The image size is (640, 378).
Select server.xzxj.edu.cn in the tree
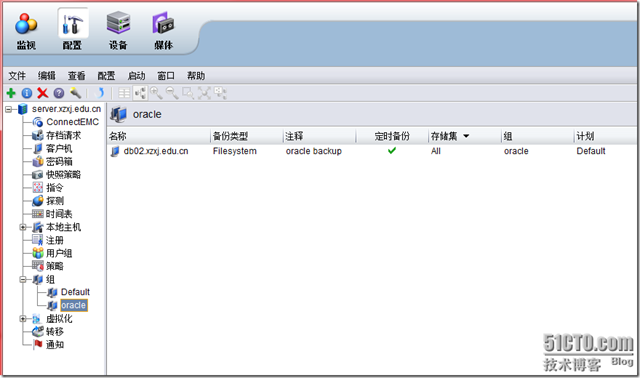66,109
